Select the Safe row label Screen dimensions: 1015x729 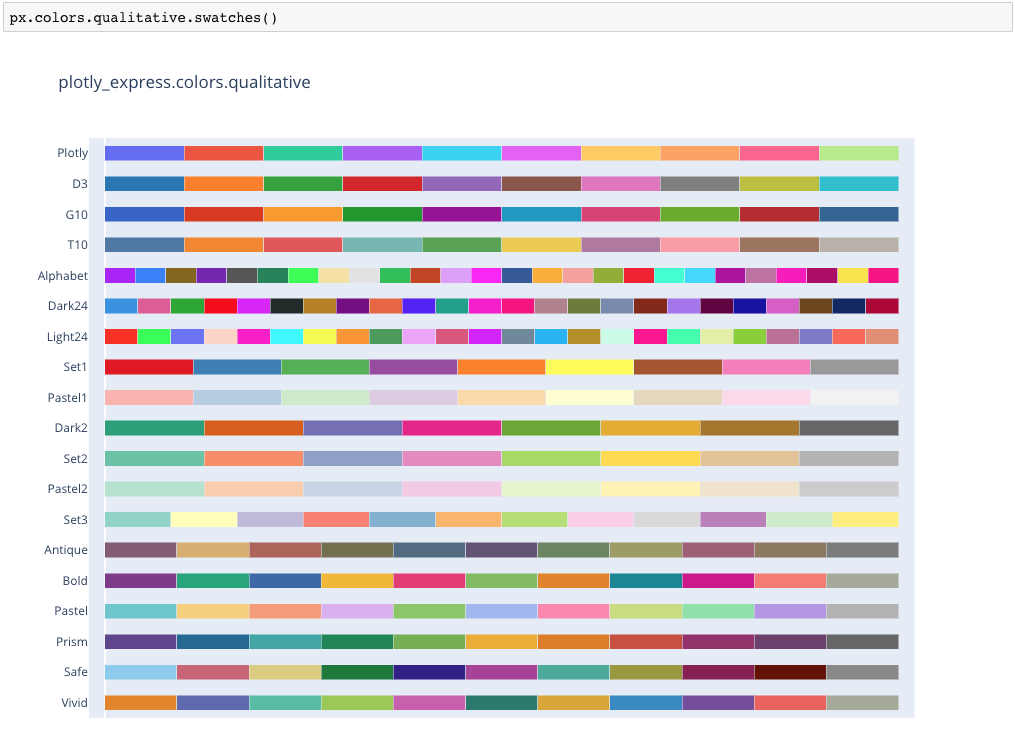[76, 672]
